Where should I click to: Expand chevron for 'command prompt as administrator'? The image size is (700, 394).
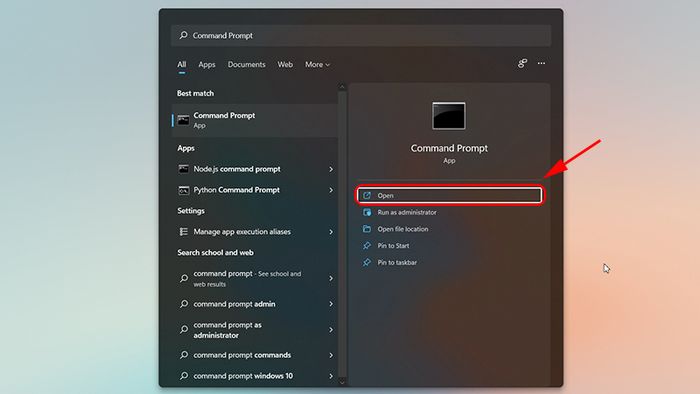click(x=331, y=330)
